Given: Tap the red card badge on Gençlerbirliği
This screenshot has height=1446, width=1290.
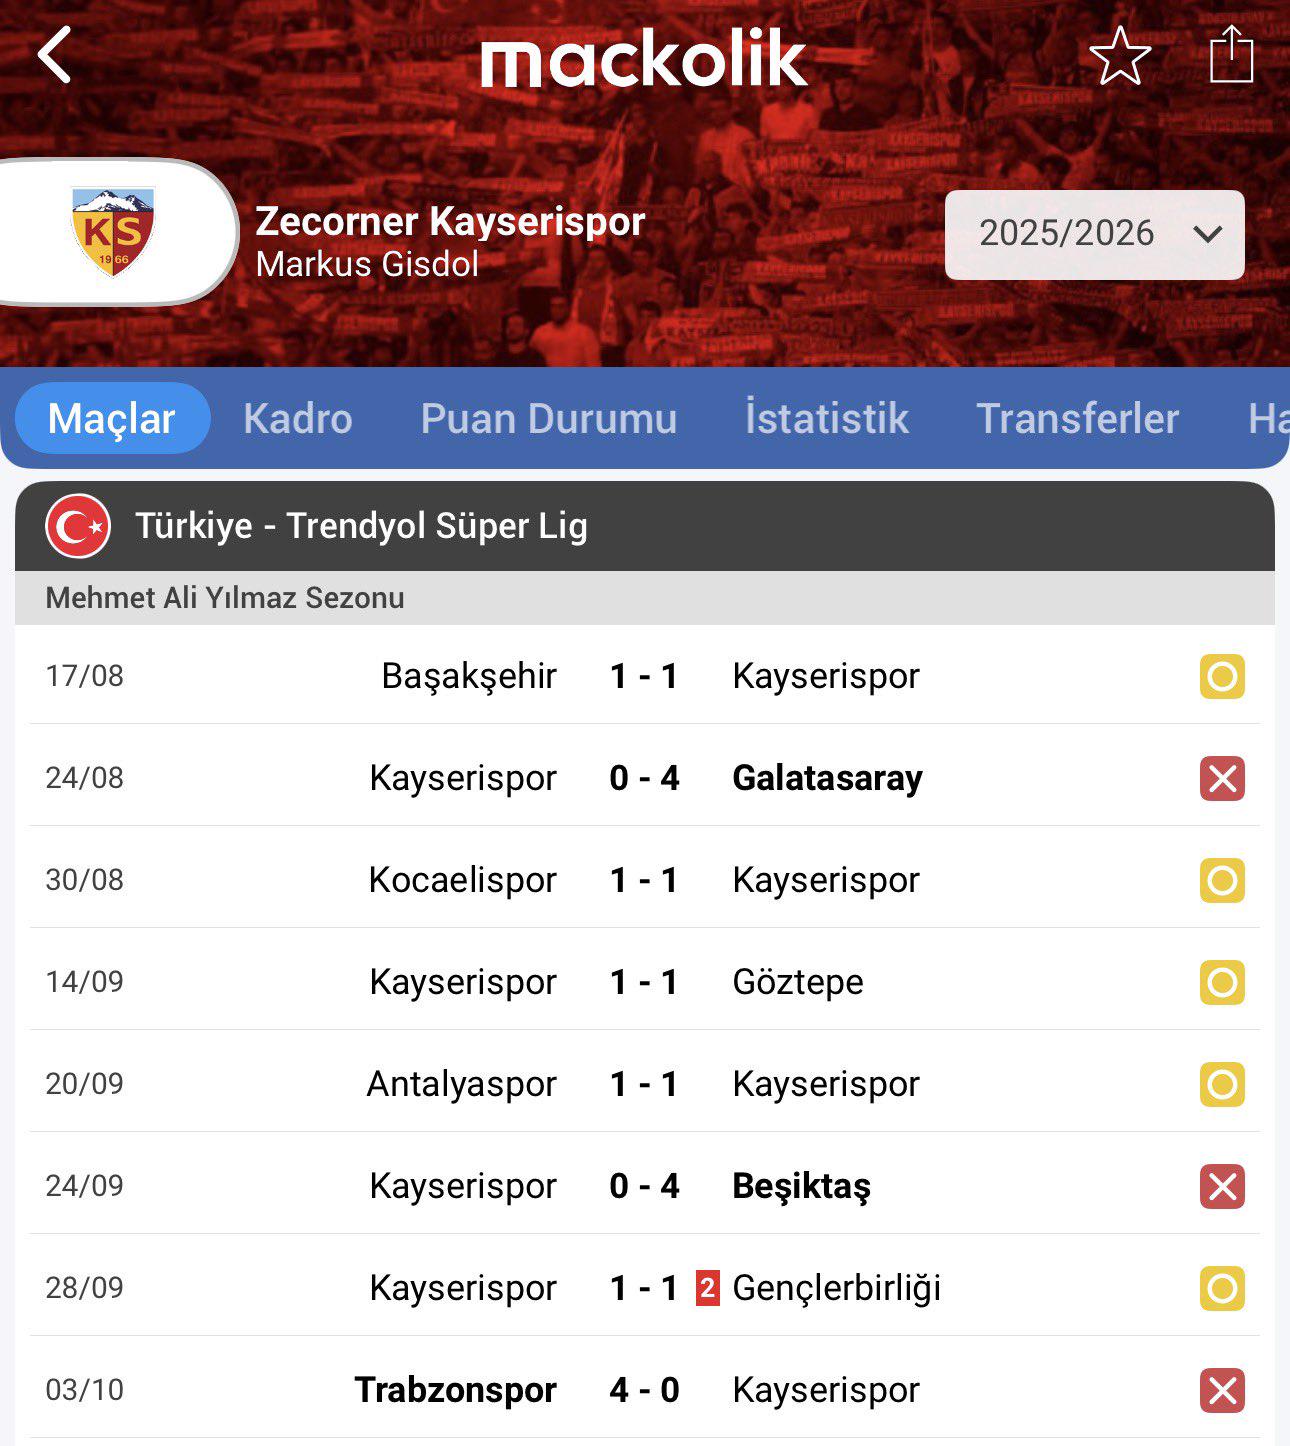Looking at the screenshot, I should [x=707, y=1288].
